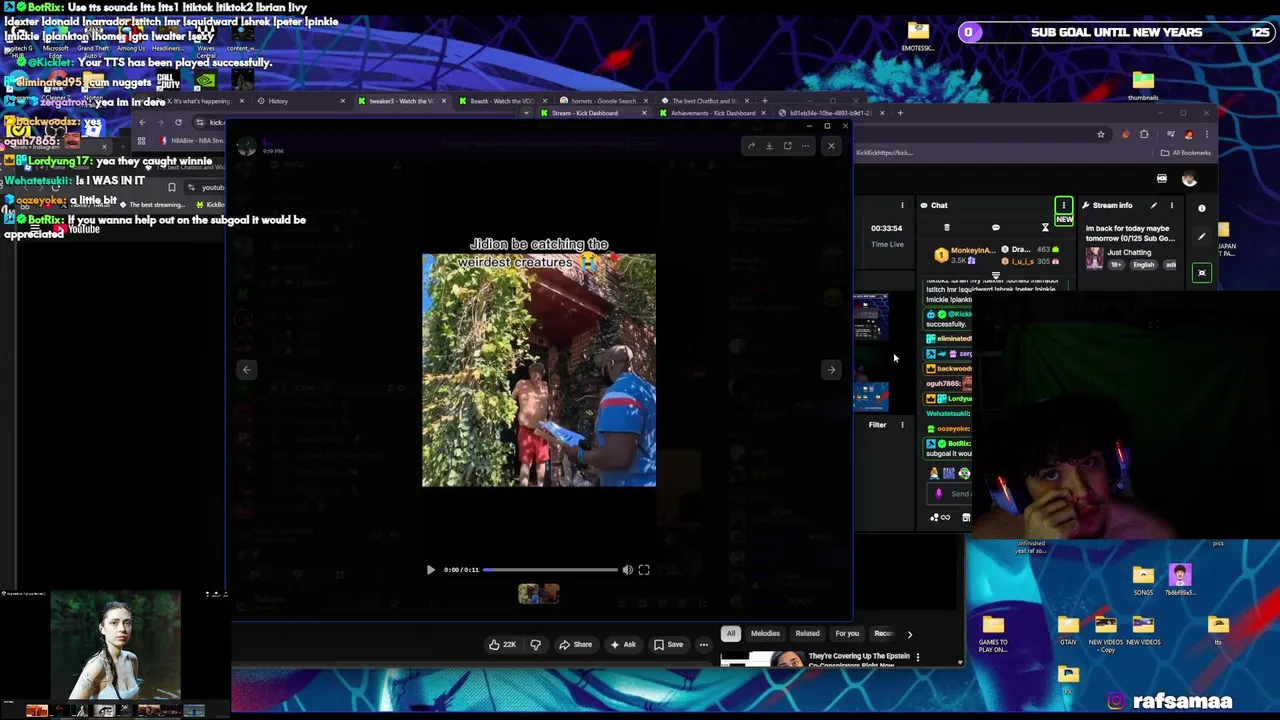Open the info icon in dashboard sidebar
The height and width of the screenshot is (720, 1280).
pos(1202,208)
